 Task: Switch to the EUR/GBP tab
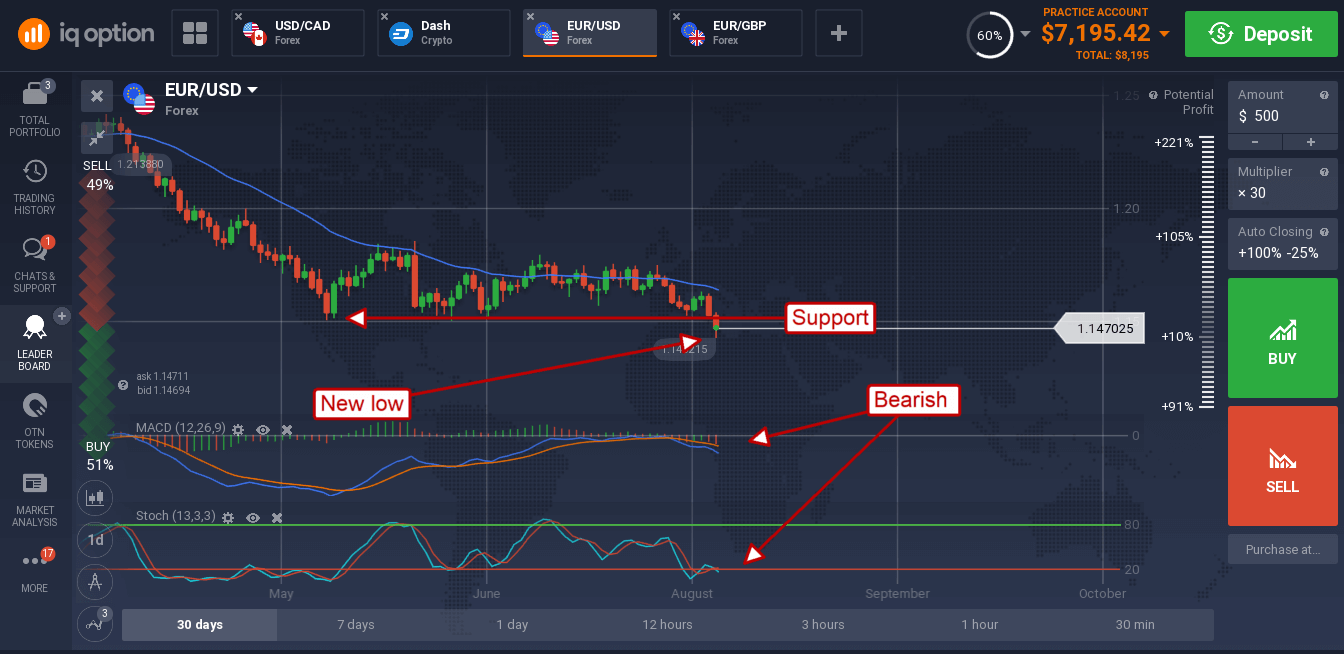(x=736, y=33)
